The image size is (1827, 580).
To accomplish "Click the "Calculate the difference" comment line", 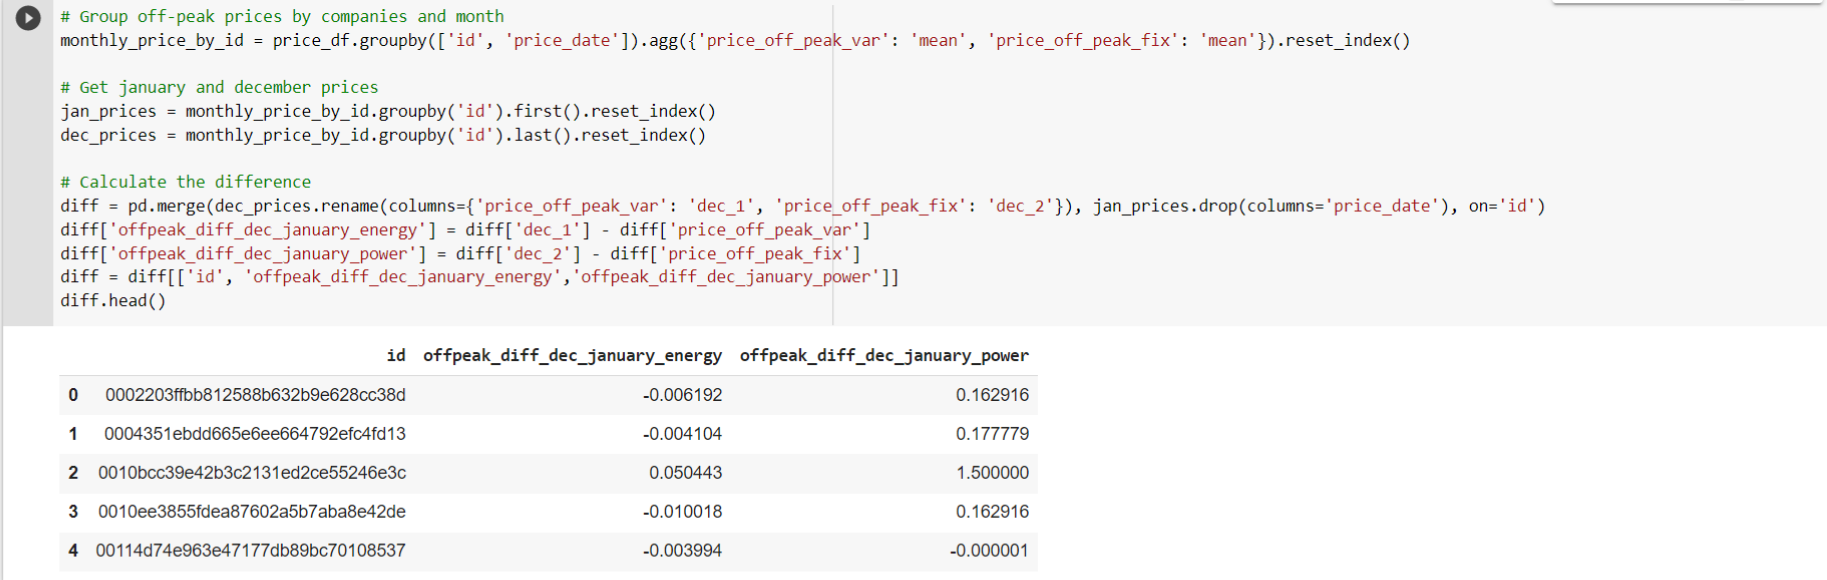I will point(185,182).
